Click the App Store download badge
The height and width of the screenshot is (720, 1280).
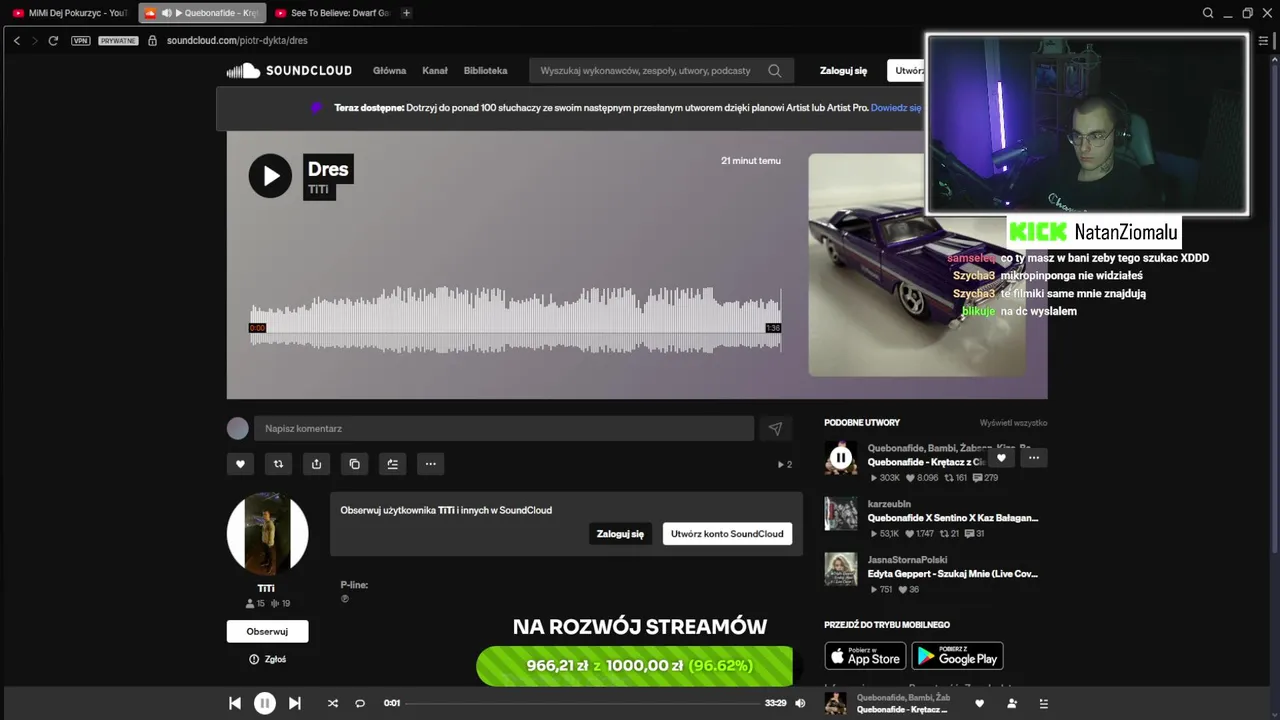tap(865, 656)
